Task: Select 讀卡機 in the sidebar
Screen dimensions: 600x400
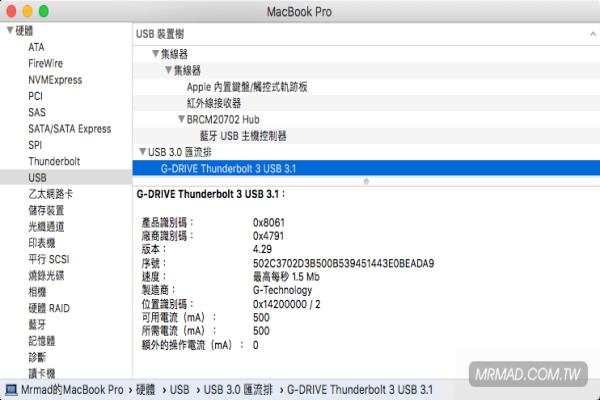Action: pyautogui.click(x=42, y=374)
